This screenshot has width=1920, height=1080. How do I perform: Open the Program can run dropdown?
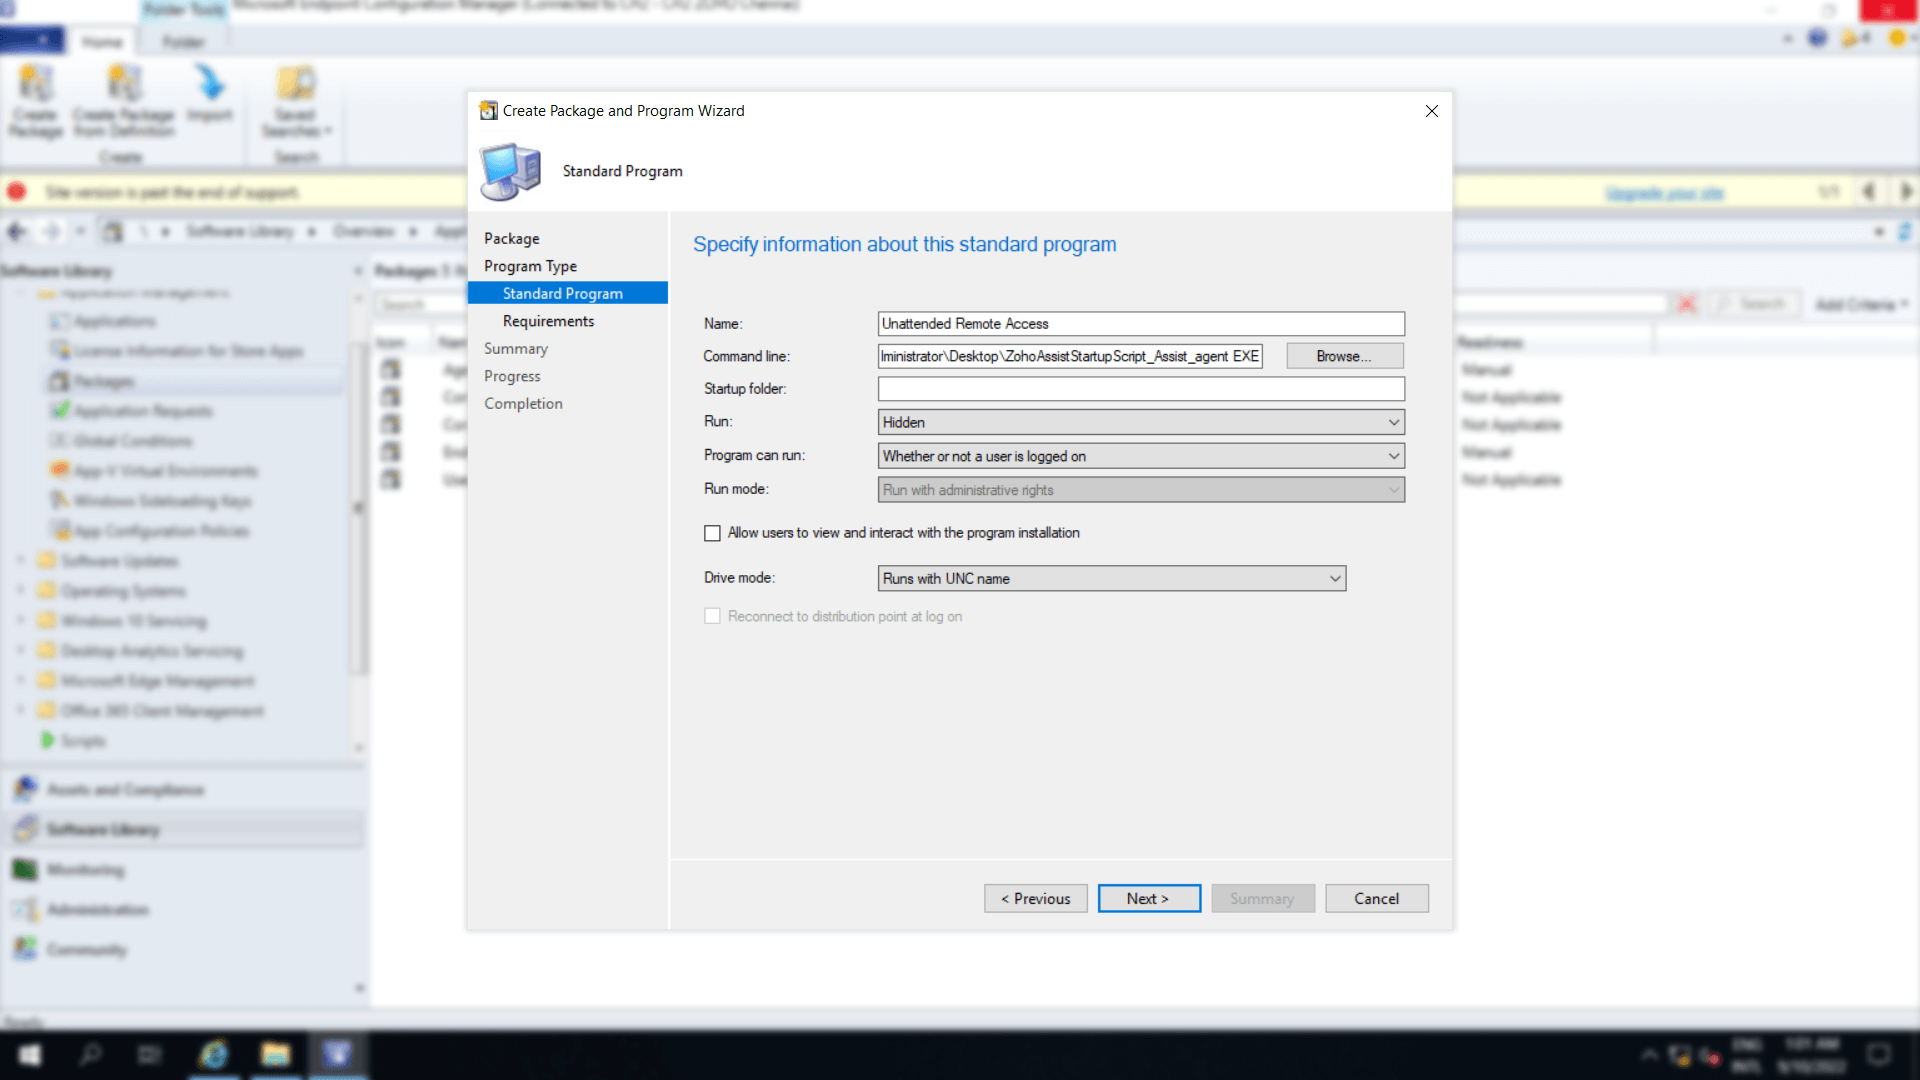[1141, 456]
